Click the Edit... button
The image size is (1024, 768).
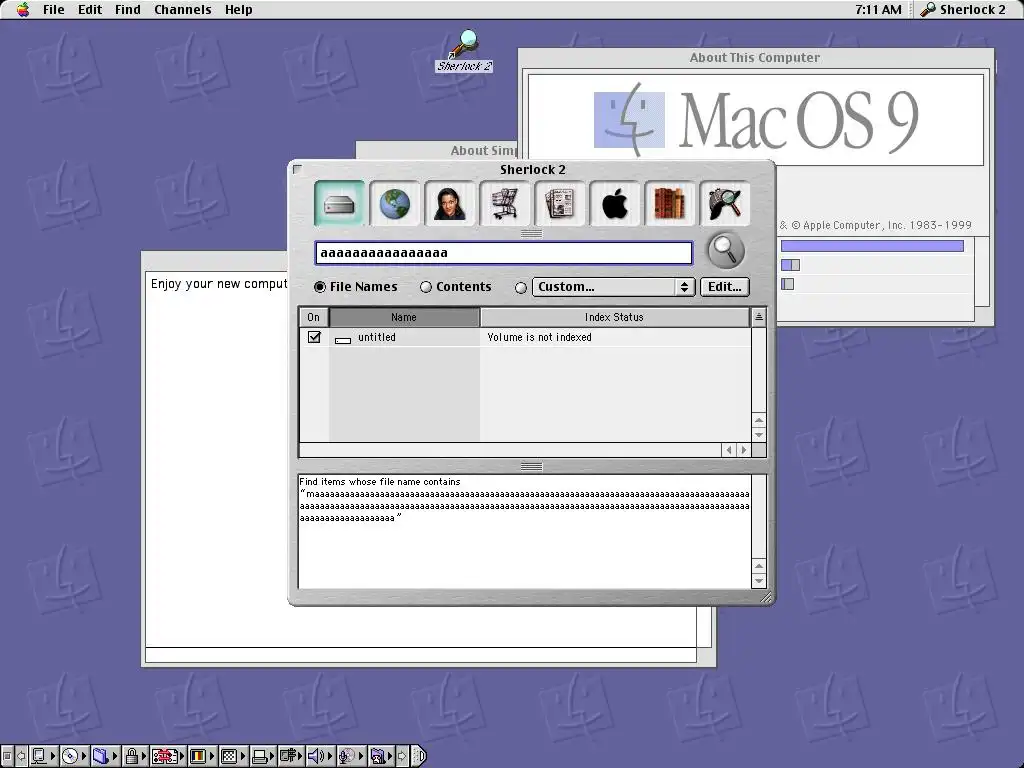click(x=725, y=287)
